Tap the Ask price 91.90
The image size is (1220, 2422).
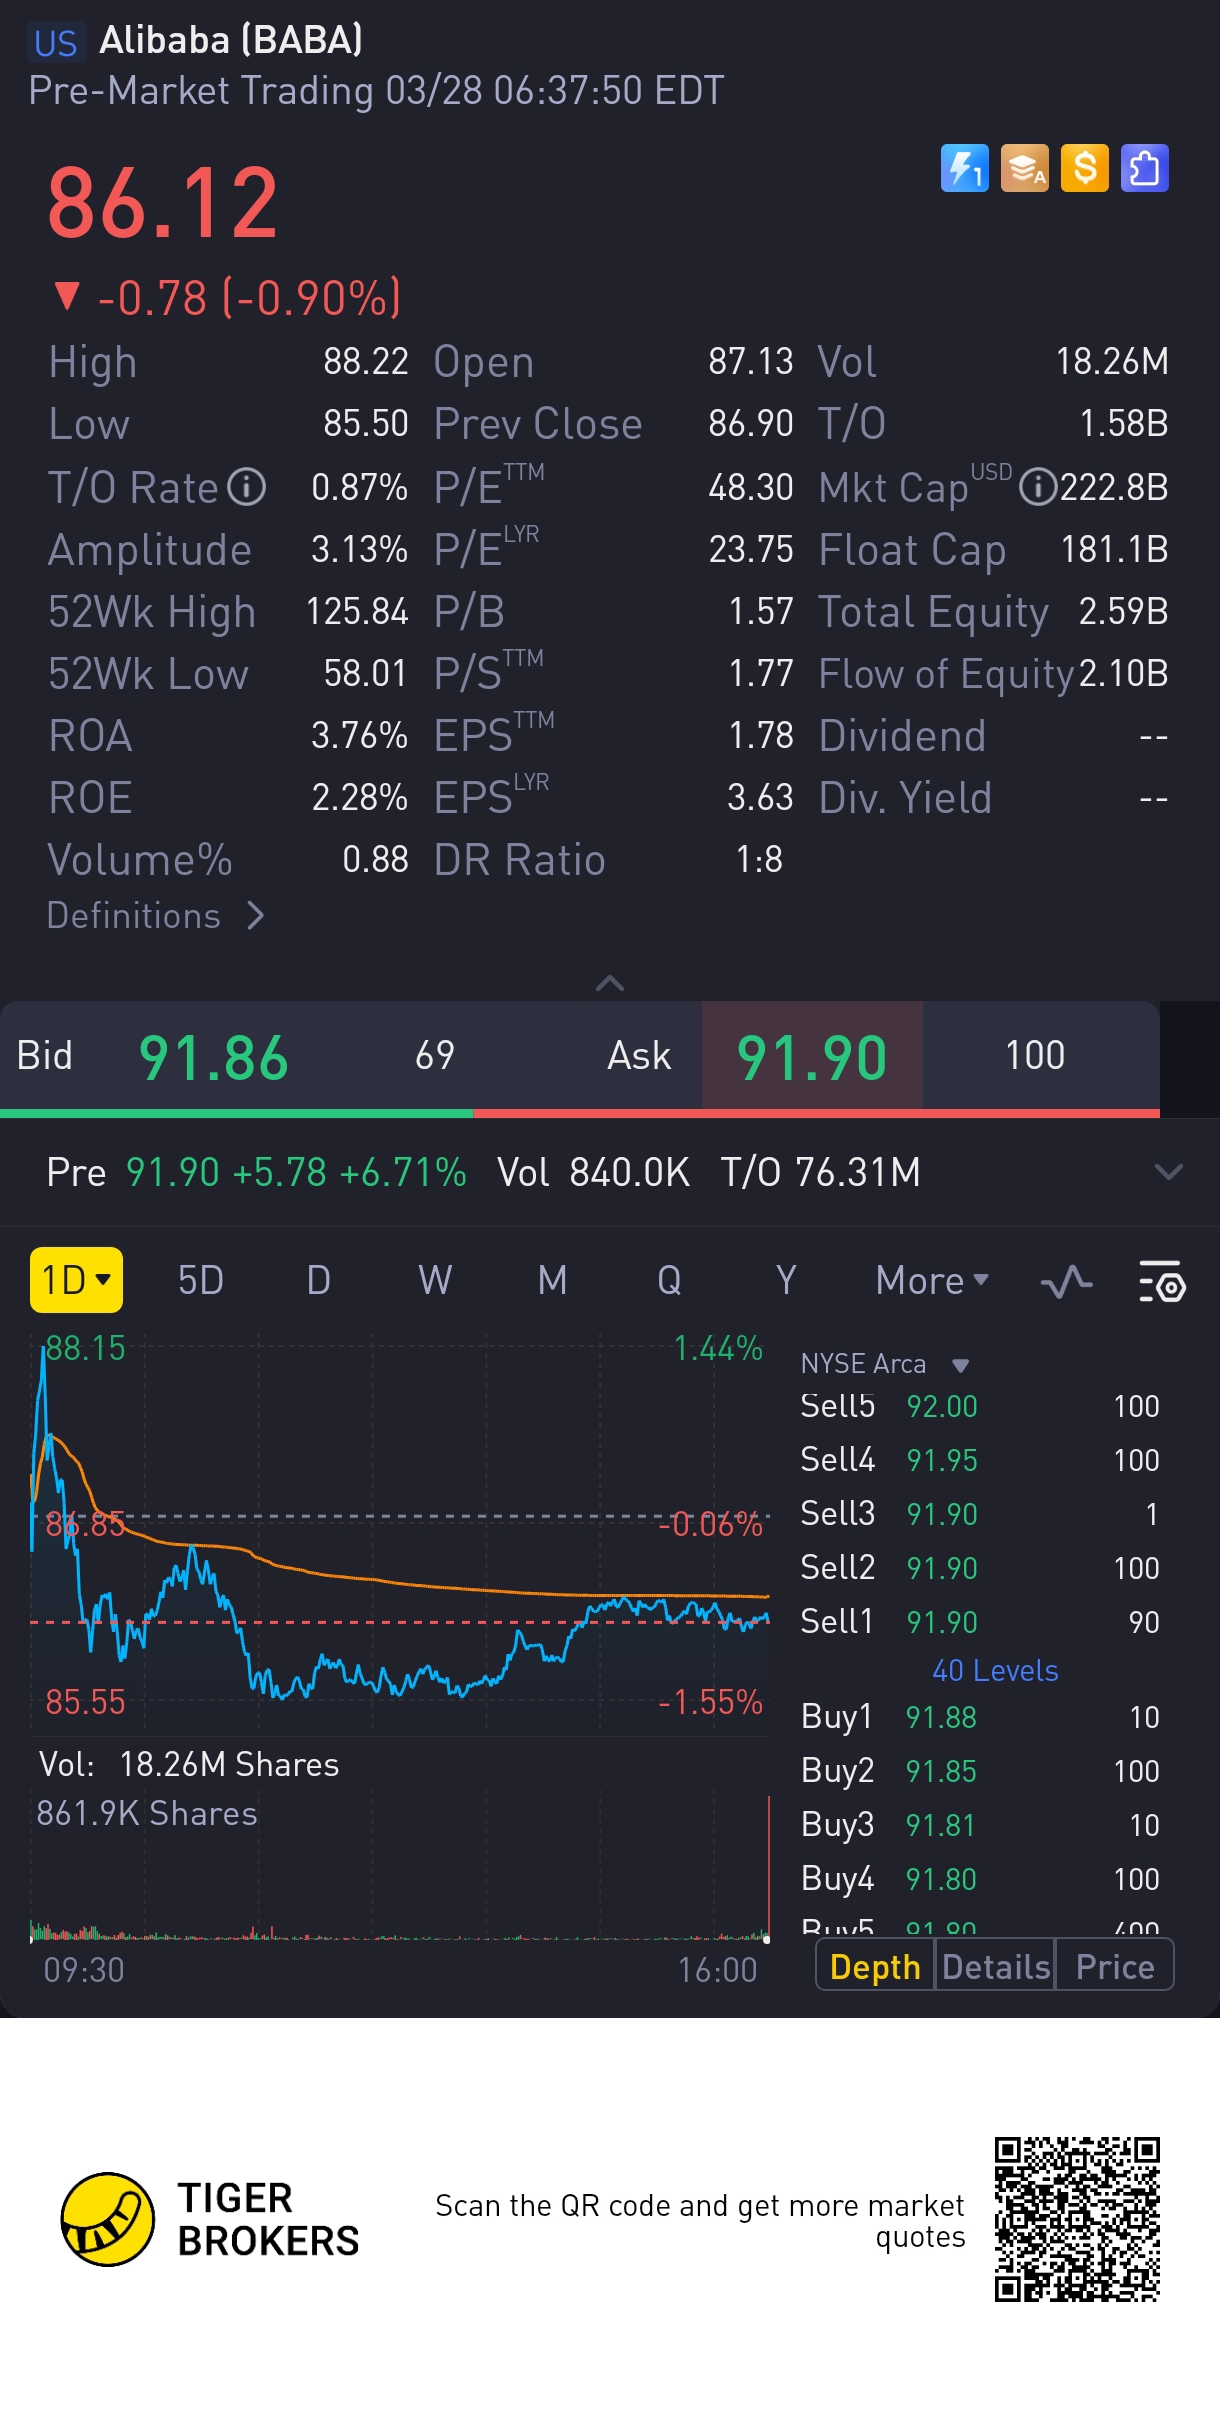[x=811, y=1057]
